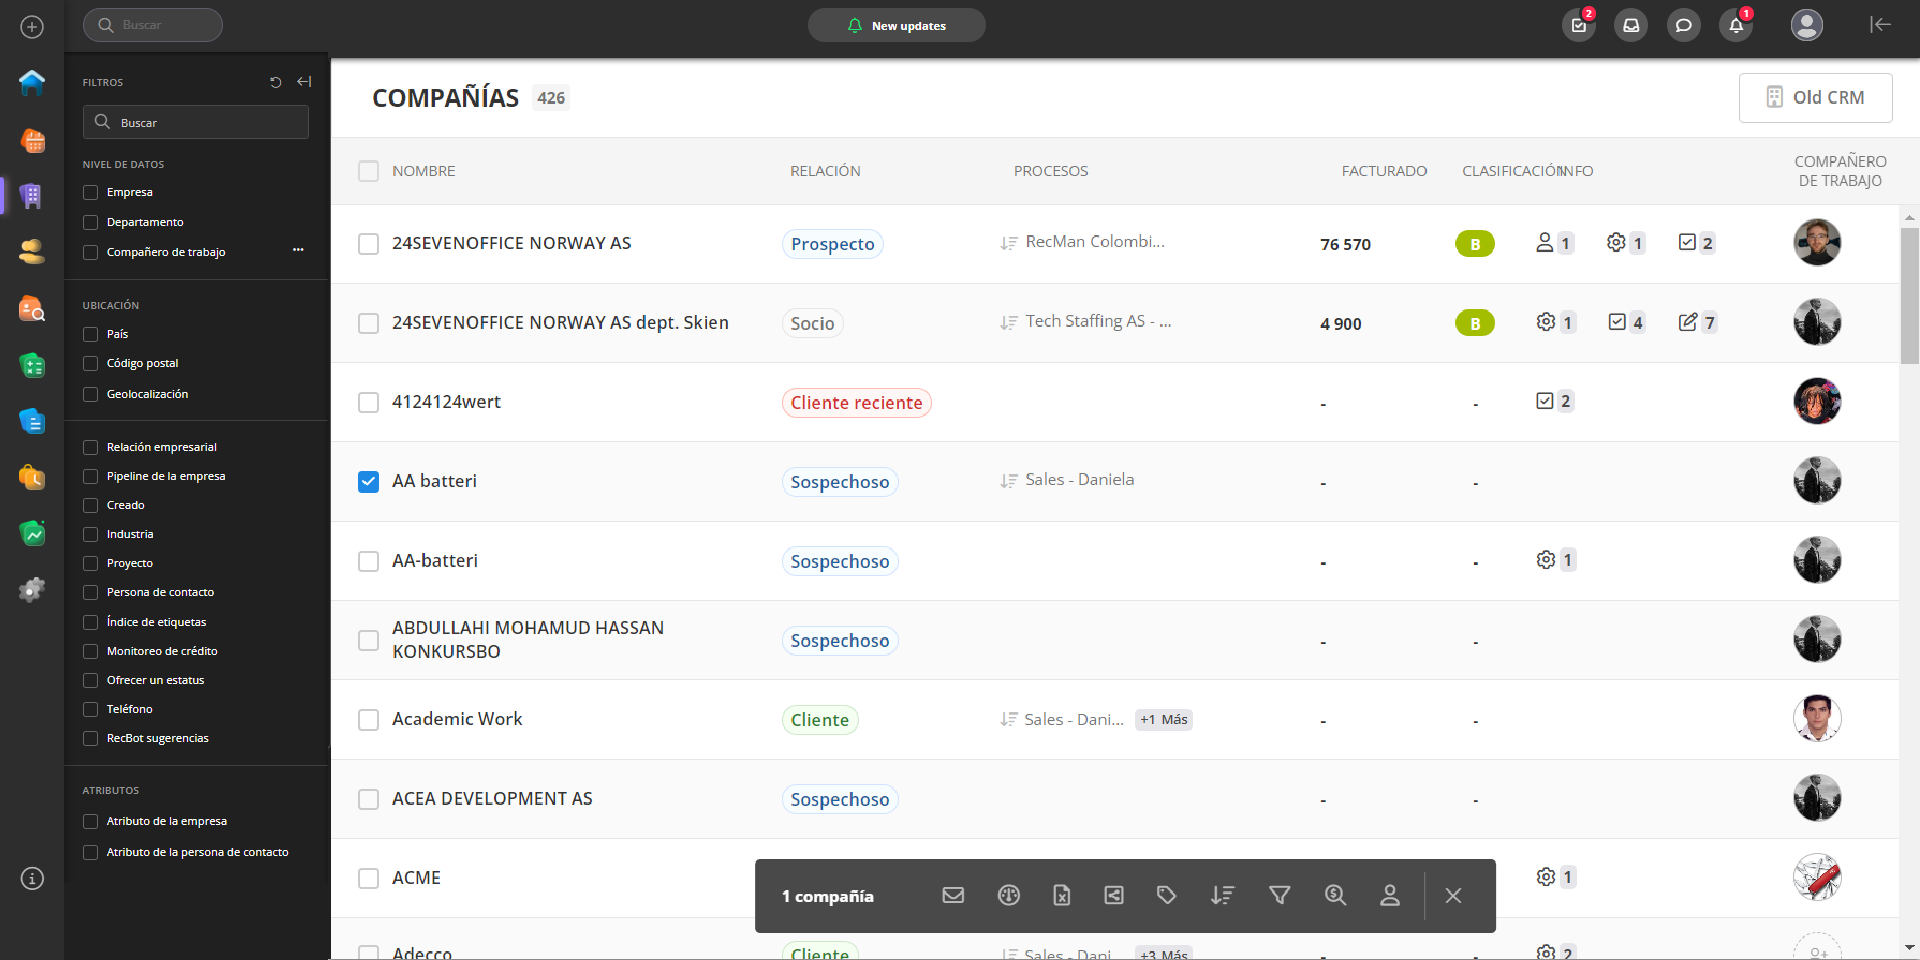Viewport: 1920px width, 960px height.
Task: Click the share icon in selection bar
Action: 1114,895
